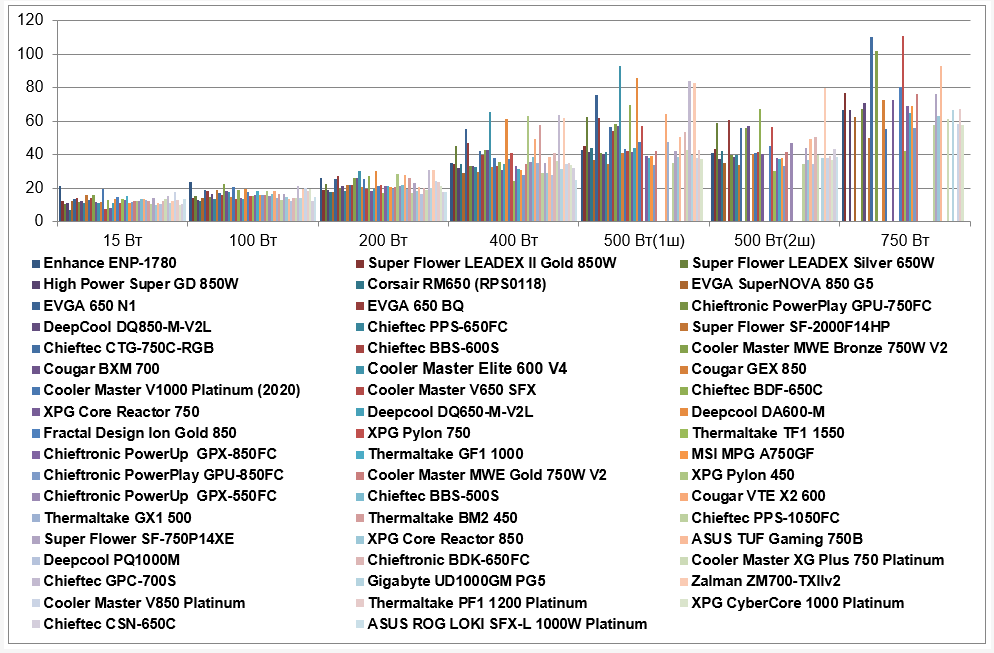Click the Enhance ENP-1780 legend label
Screen dimensions: 994x653
point(110,263)
